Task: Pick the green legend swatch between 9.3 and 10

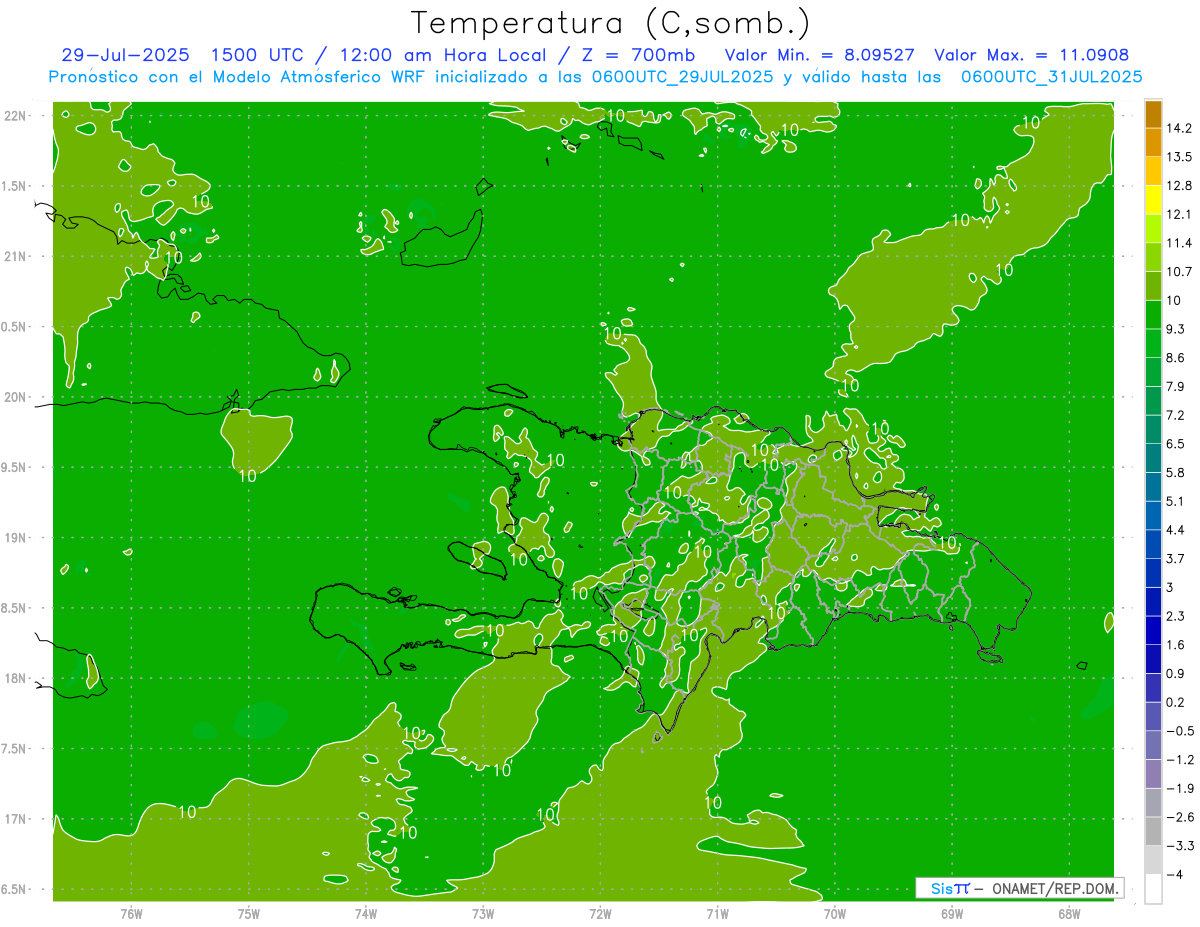Action: pos(1153,315)
